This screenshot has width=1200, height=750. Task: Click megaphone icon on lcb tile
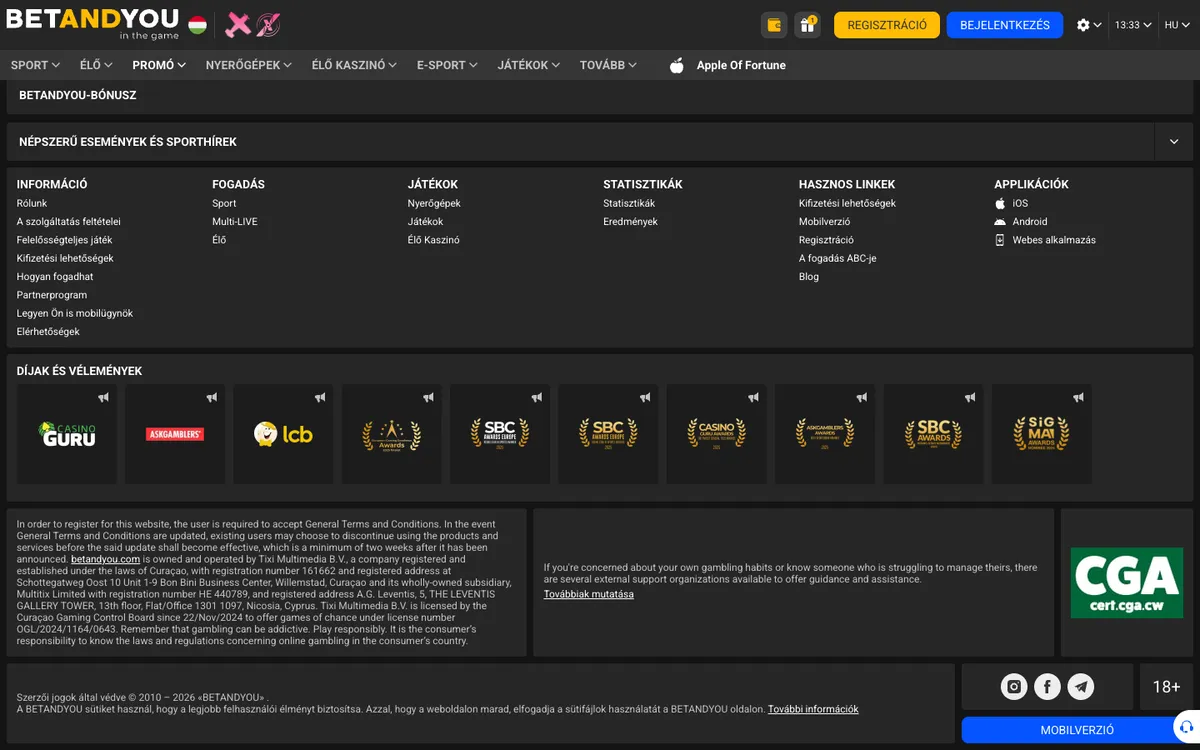point(320,398)
